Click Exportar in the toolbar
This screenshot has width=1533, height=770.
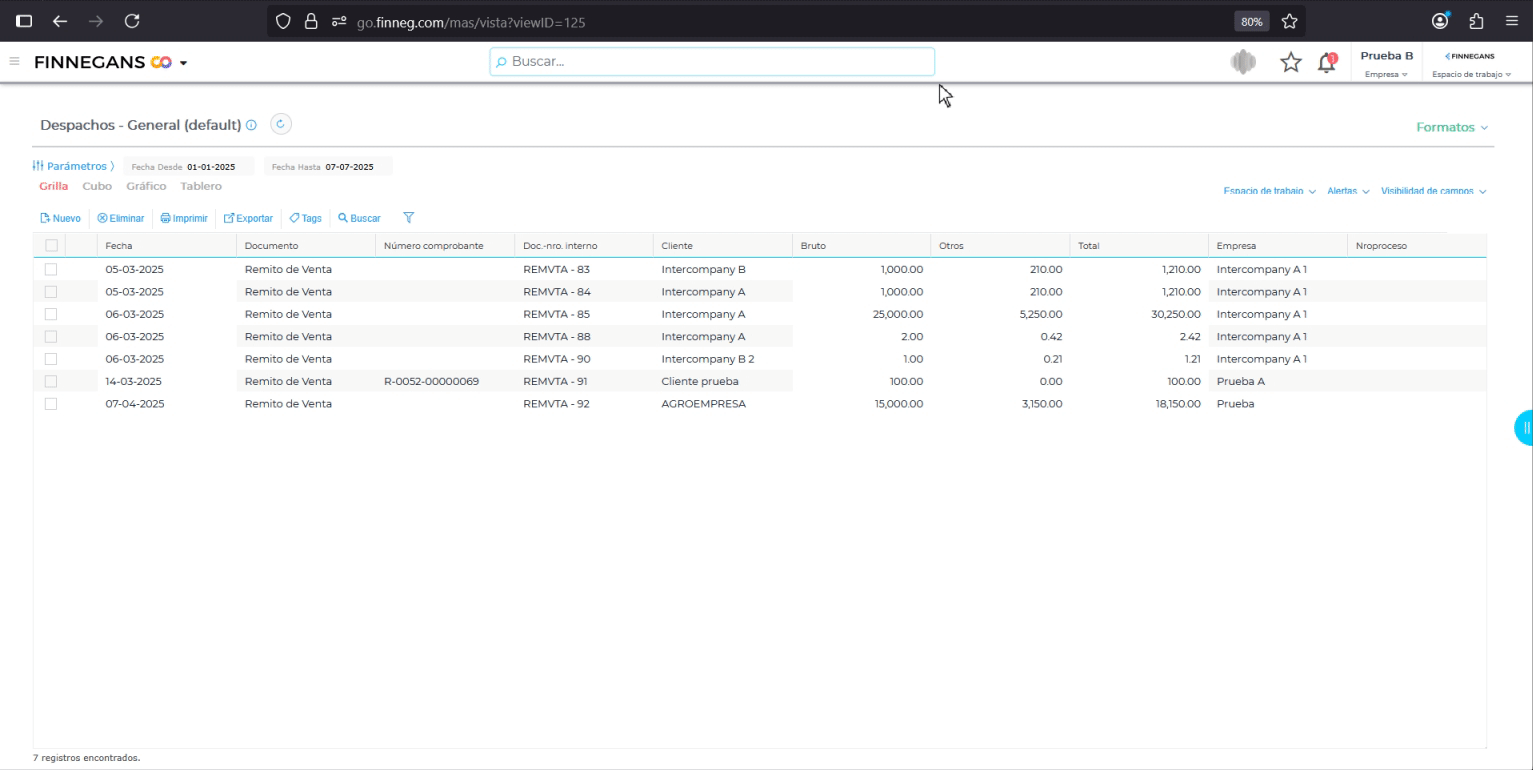tap(248, 218)
